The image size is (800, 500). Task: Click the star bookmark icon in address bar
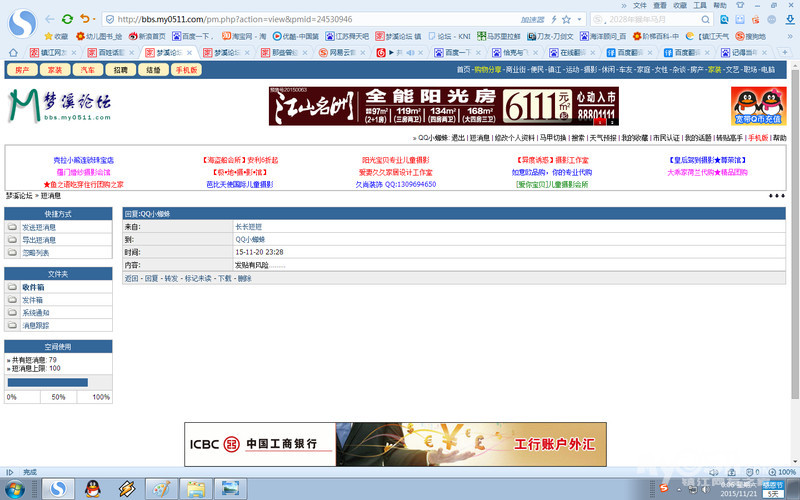click(x=566, y=19)
